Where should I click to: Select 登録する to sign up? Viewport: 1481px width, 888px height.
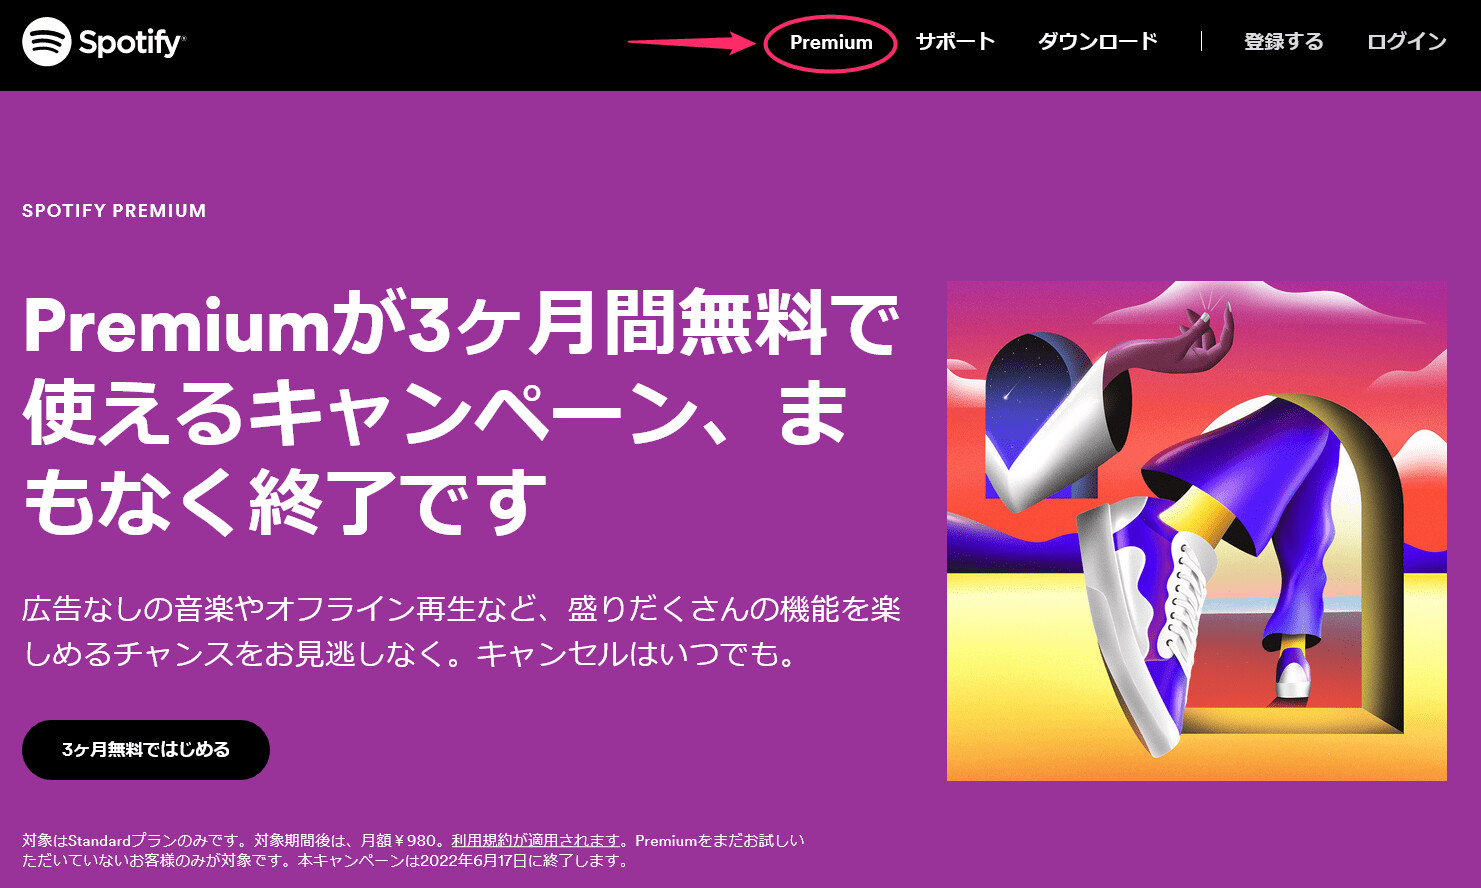tap(1283, 42)
